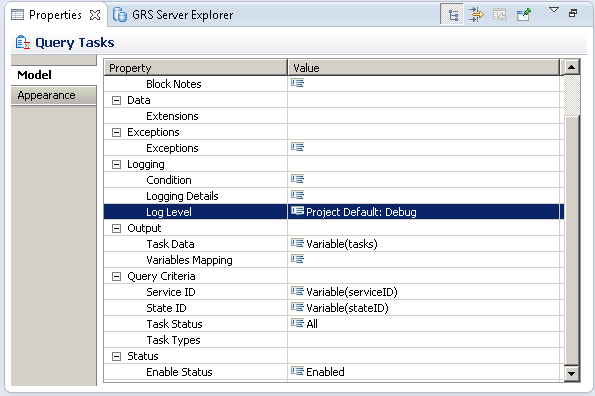The width and height of the screenshot is (595, 396).
Task: Collapse the Query Criteria category
Action: coord(116,277)
